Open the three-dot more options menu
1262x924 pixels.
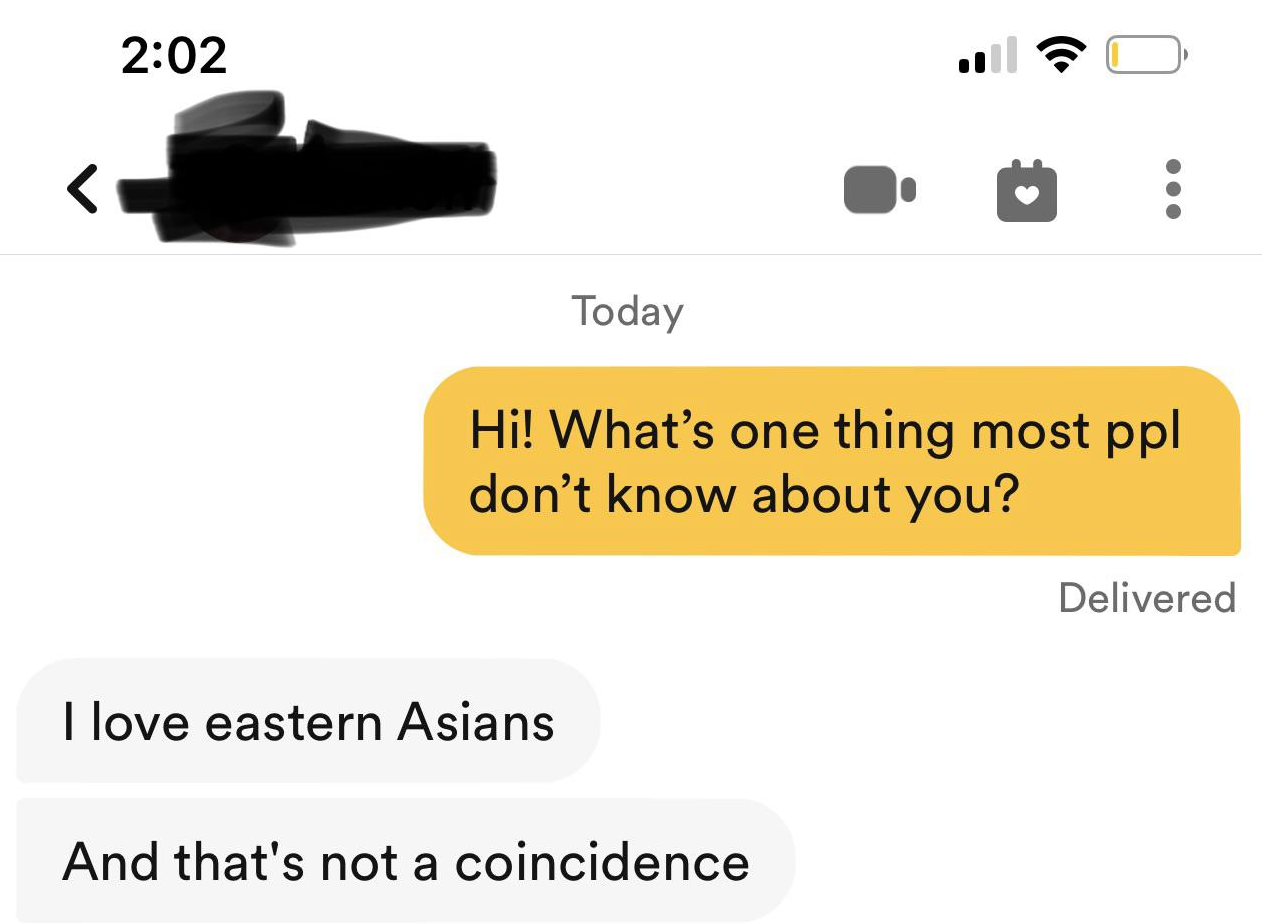click(1174, 189)
